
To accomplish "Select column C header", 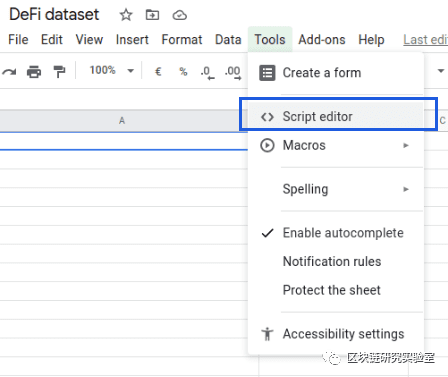I will pyautogui.click(x=442, y=120).
